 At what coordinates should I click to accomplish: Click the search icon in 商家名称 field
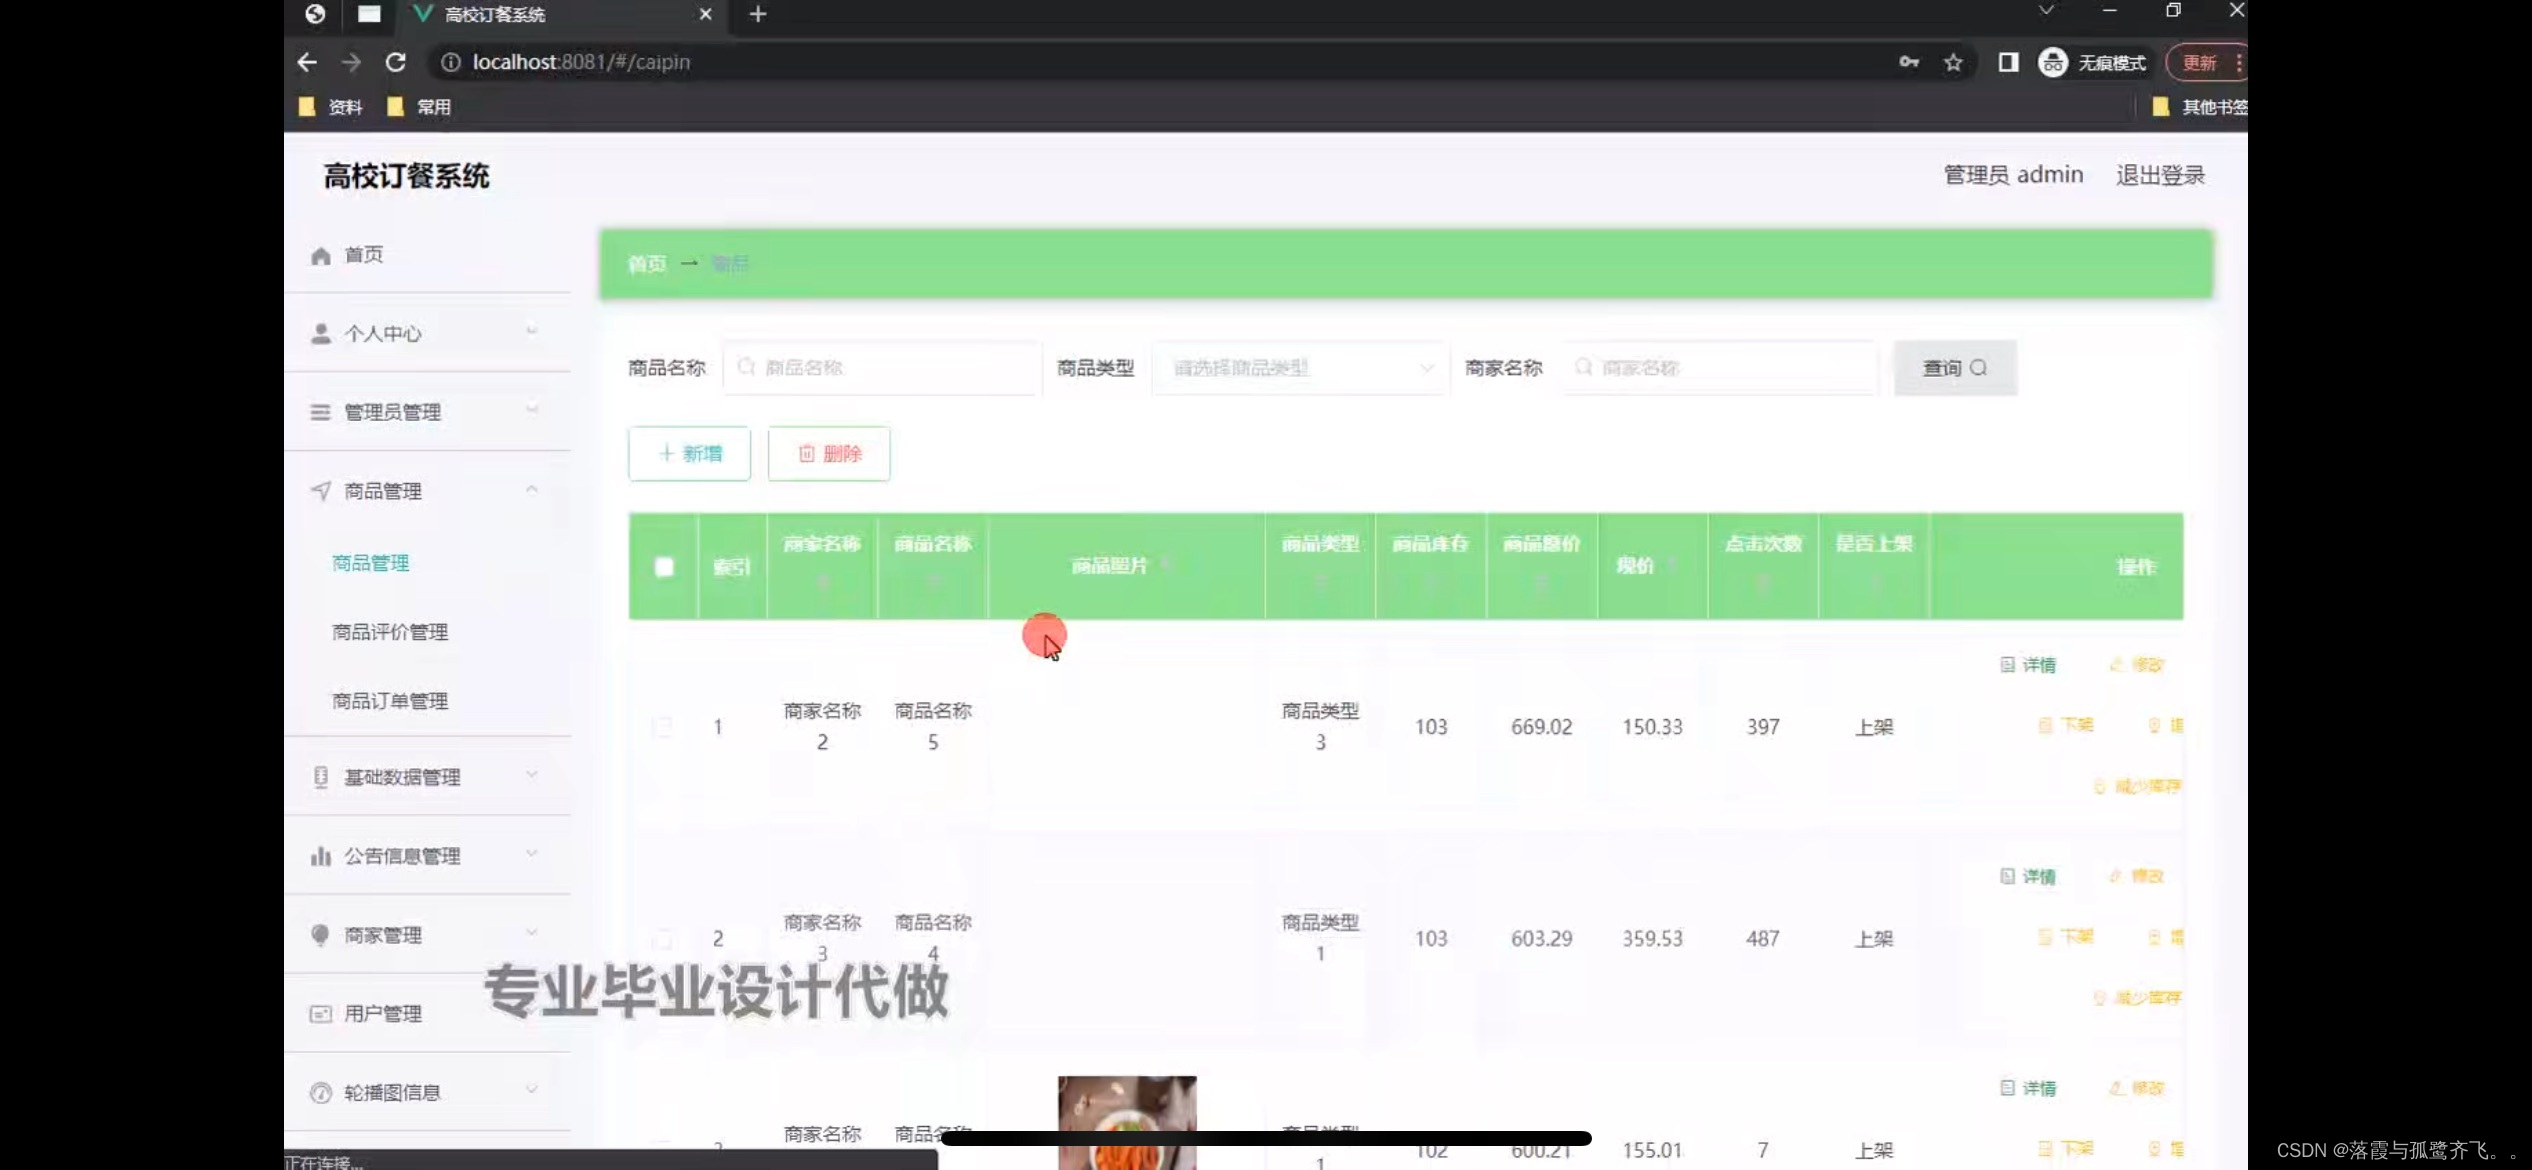tap(1584, 367)
